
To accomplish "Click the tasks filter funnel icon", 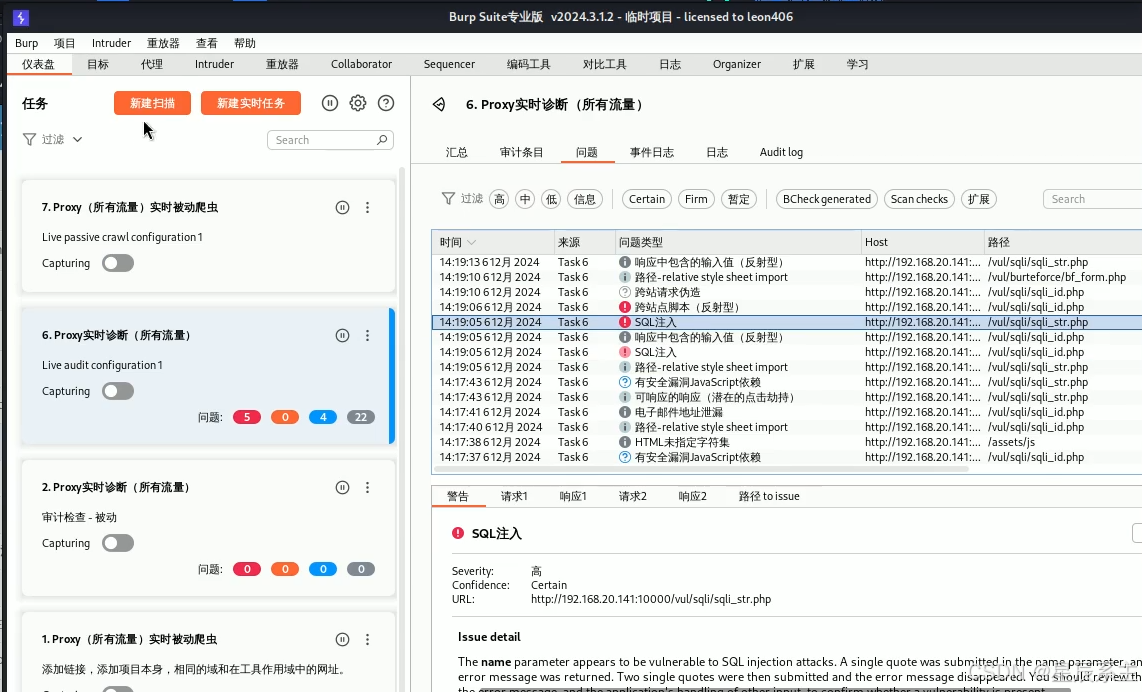I will click(x=29, y=139).
